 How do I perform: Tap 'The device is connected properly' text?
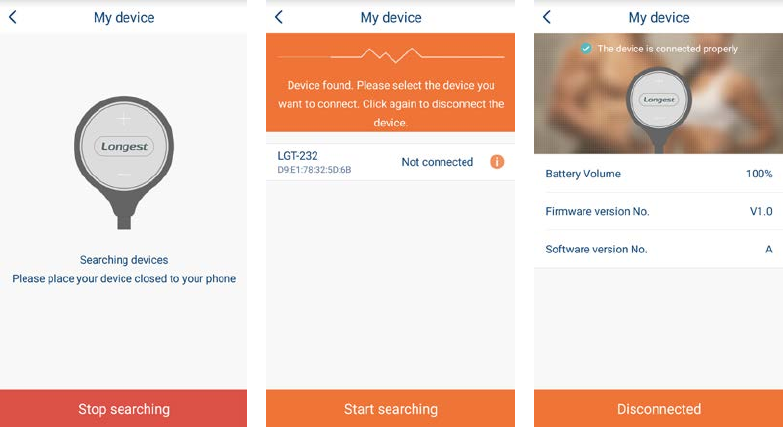coord(668,48)
